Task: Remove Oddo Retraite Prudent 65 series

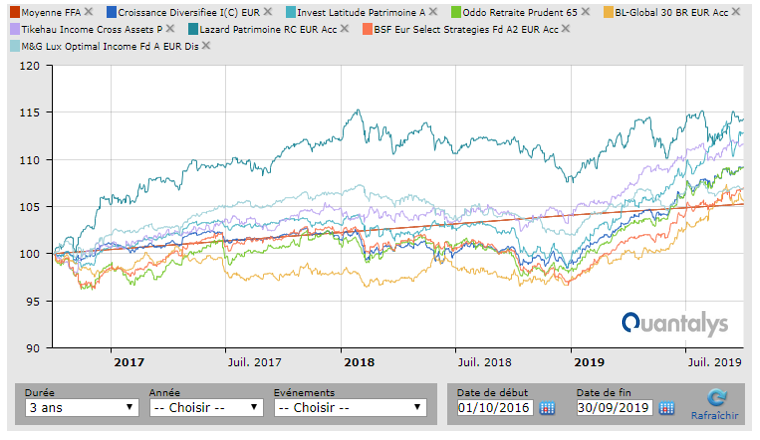Action: click(x=586, y=12)
